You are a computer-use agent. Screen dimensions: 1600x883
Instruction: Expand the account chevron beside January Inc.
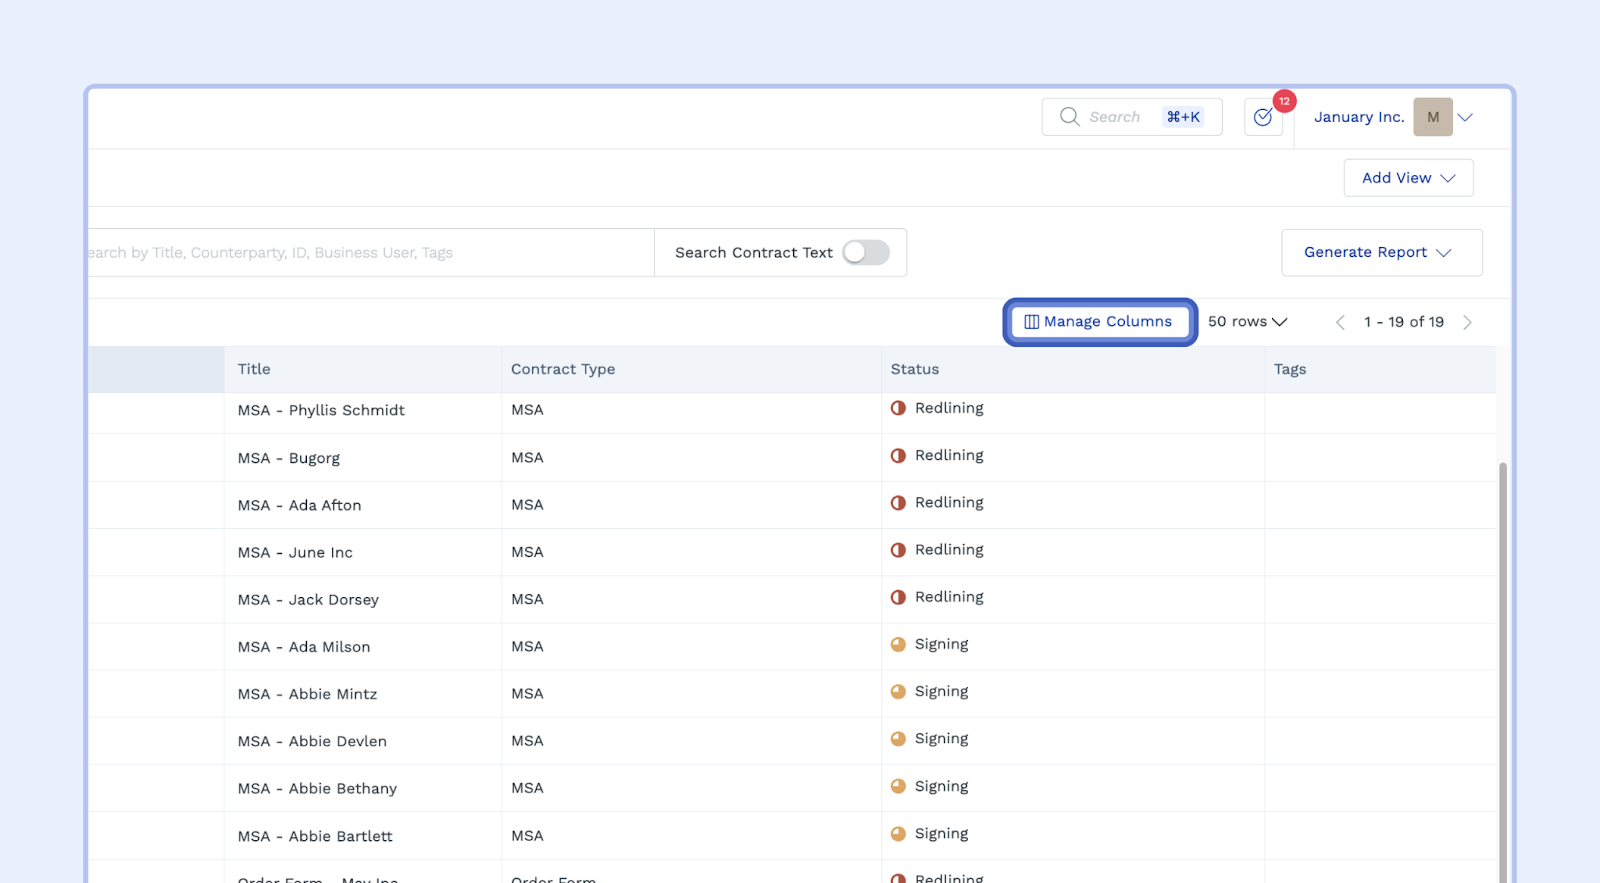click(1466, 117)
